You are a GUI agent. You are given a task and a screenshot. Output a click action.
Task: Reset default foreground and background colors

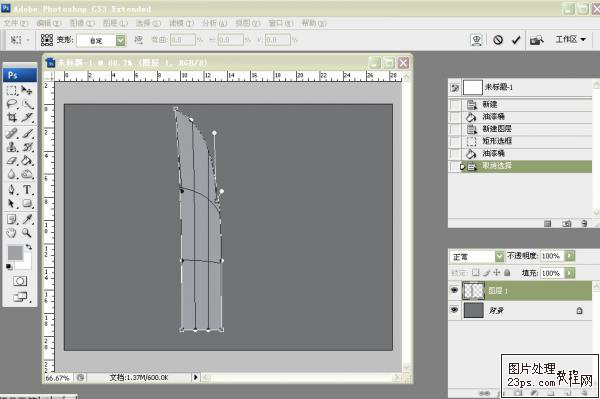[9, 267]
